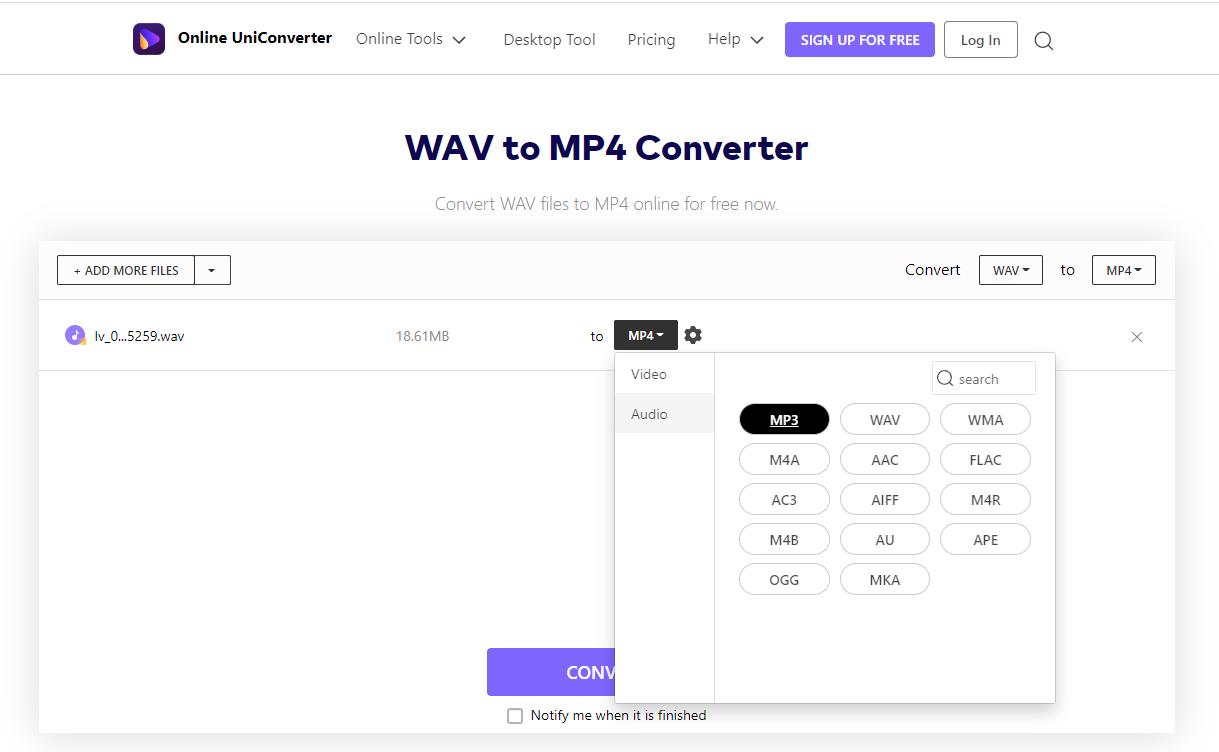Click Sign Up For Free button
Screen dimensions: 1219x752
[860, 40]
